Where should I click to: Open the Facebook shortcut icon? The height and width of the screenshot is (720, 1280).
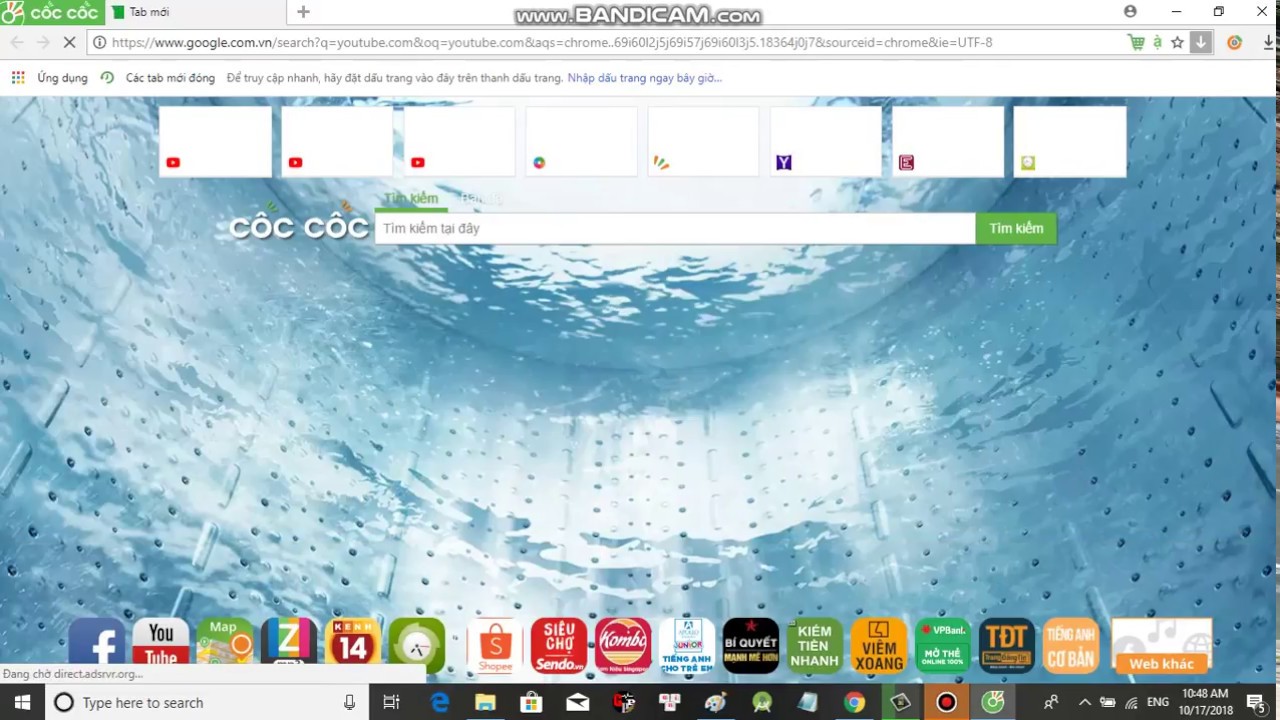[x=97, y=645]
